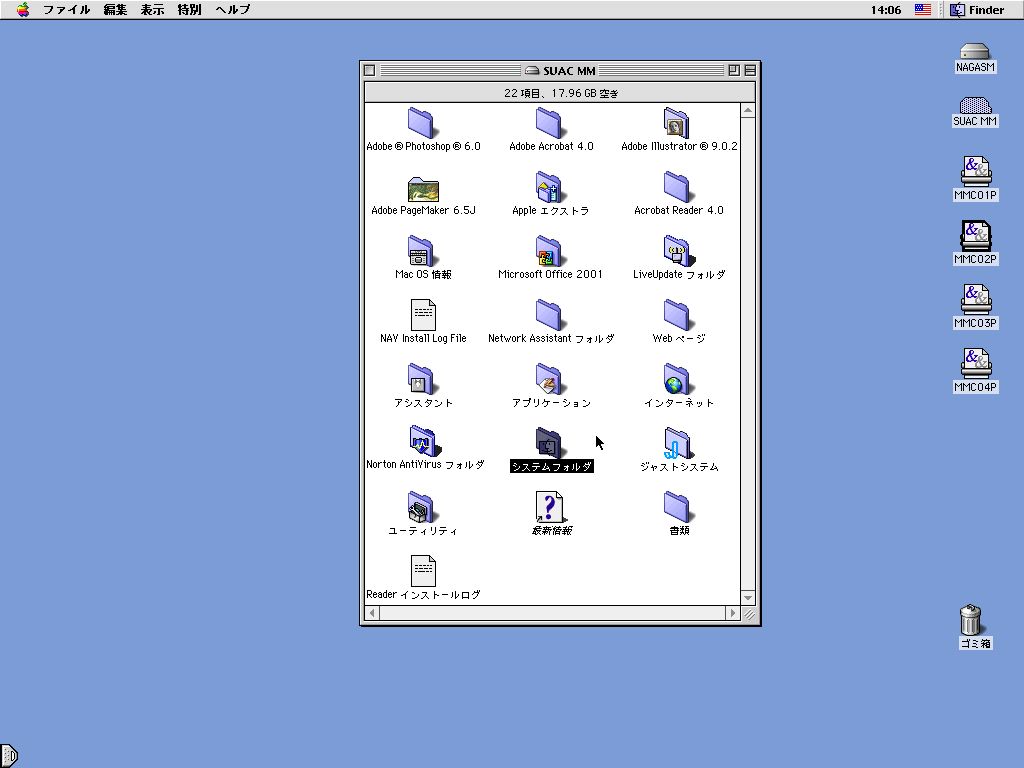Image resolution: width=1024 pixels, height=768 pixels.
Task: Click the Adobe PageMaker 6.5J folder icon
Action: (x=423, y=188)
